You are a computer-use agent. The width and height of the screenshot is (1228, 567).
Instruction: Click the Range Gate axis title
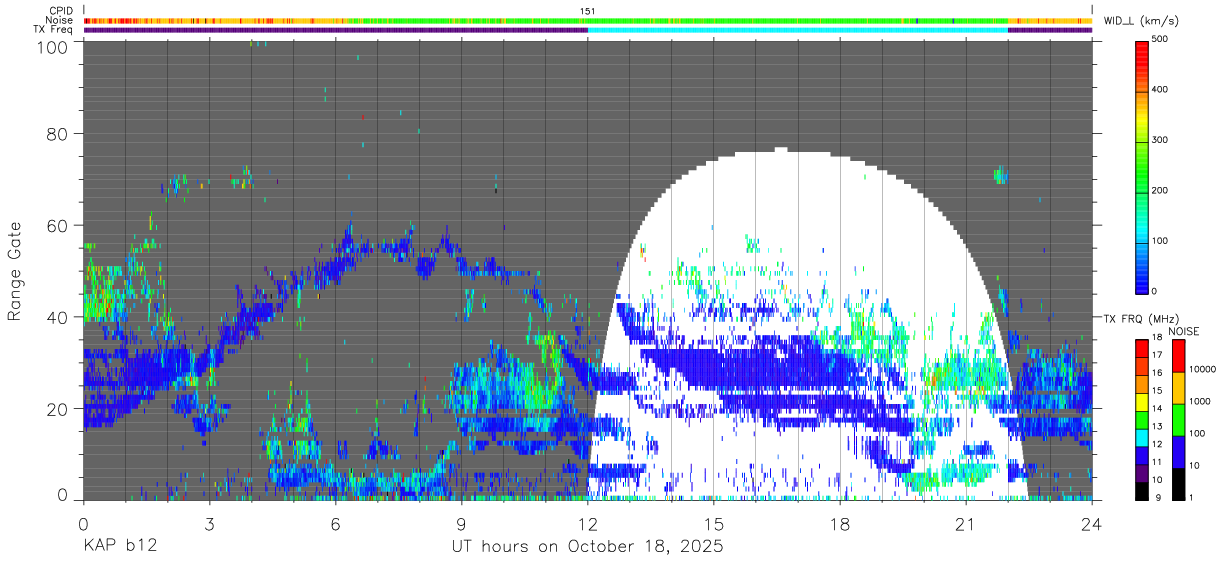(15, 271)
